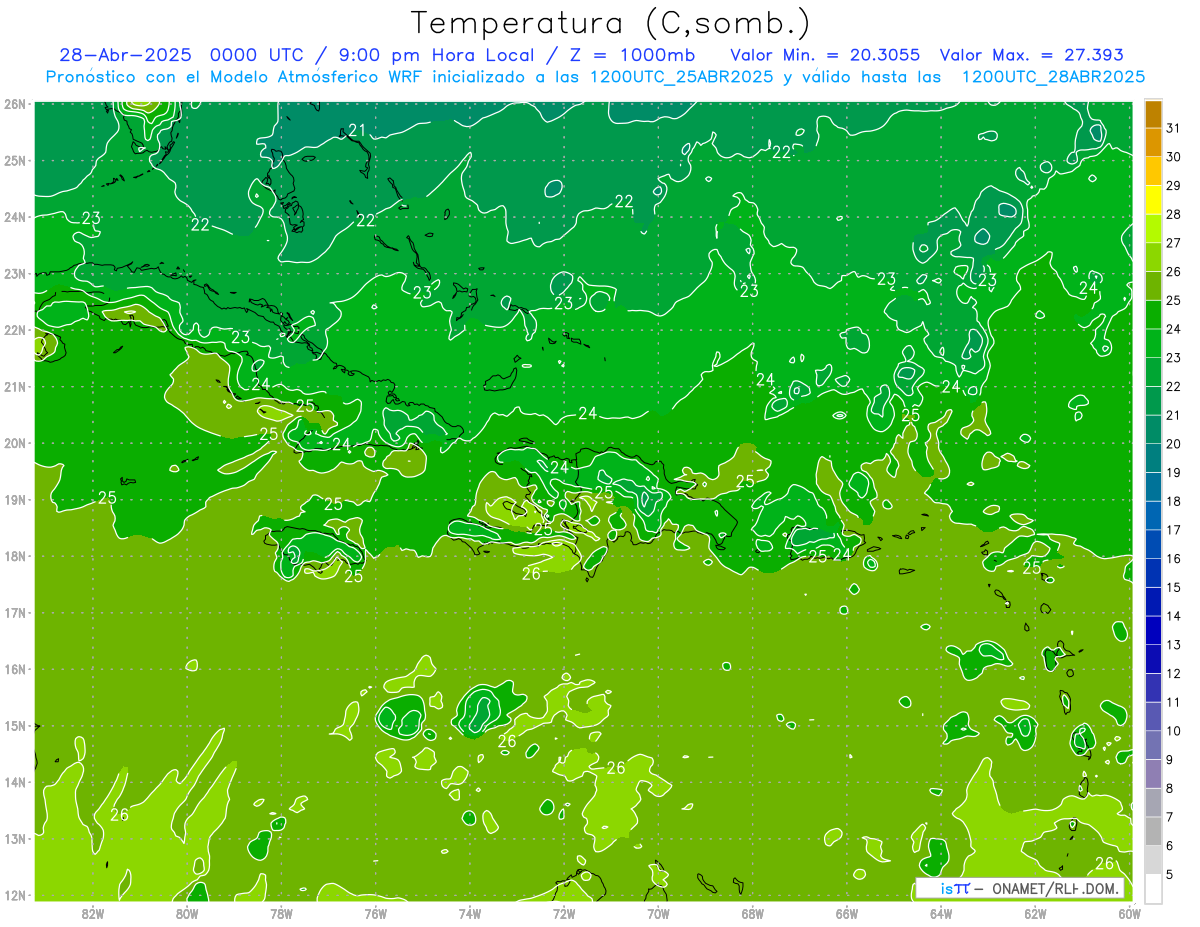Click legend value 15
This screenshot has height=927, width=1200.
click(x=1173, y=587)
